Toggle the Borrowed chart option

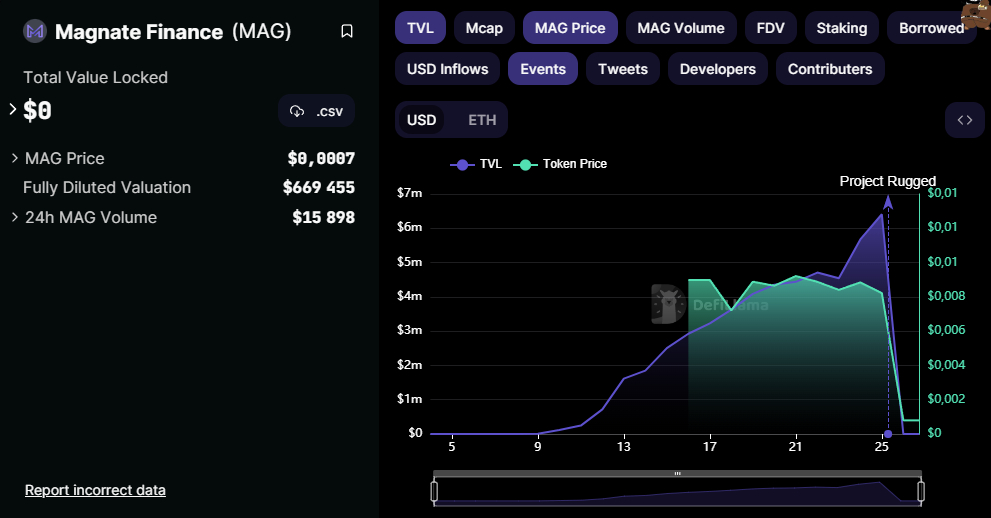(932, 28)
